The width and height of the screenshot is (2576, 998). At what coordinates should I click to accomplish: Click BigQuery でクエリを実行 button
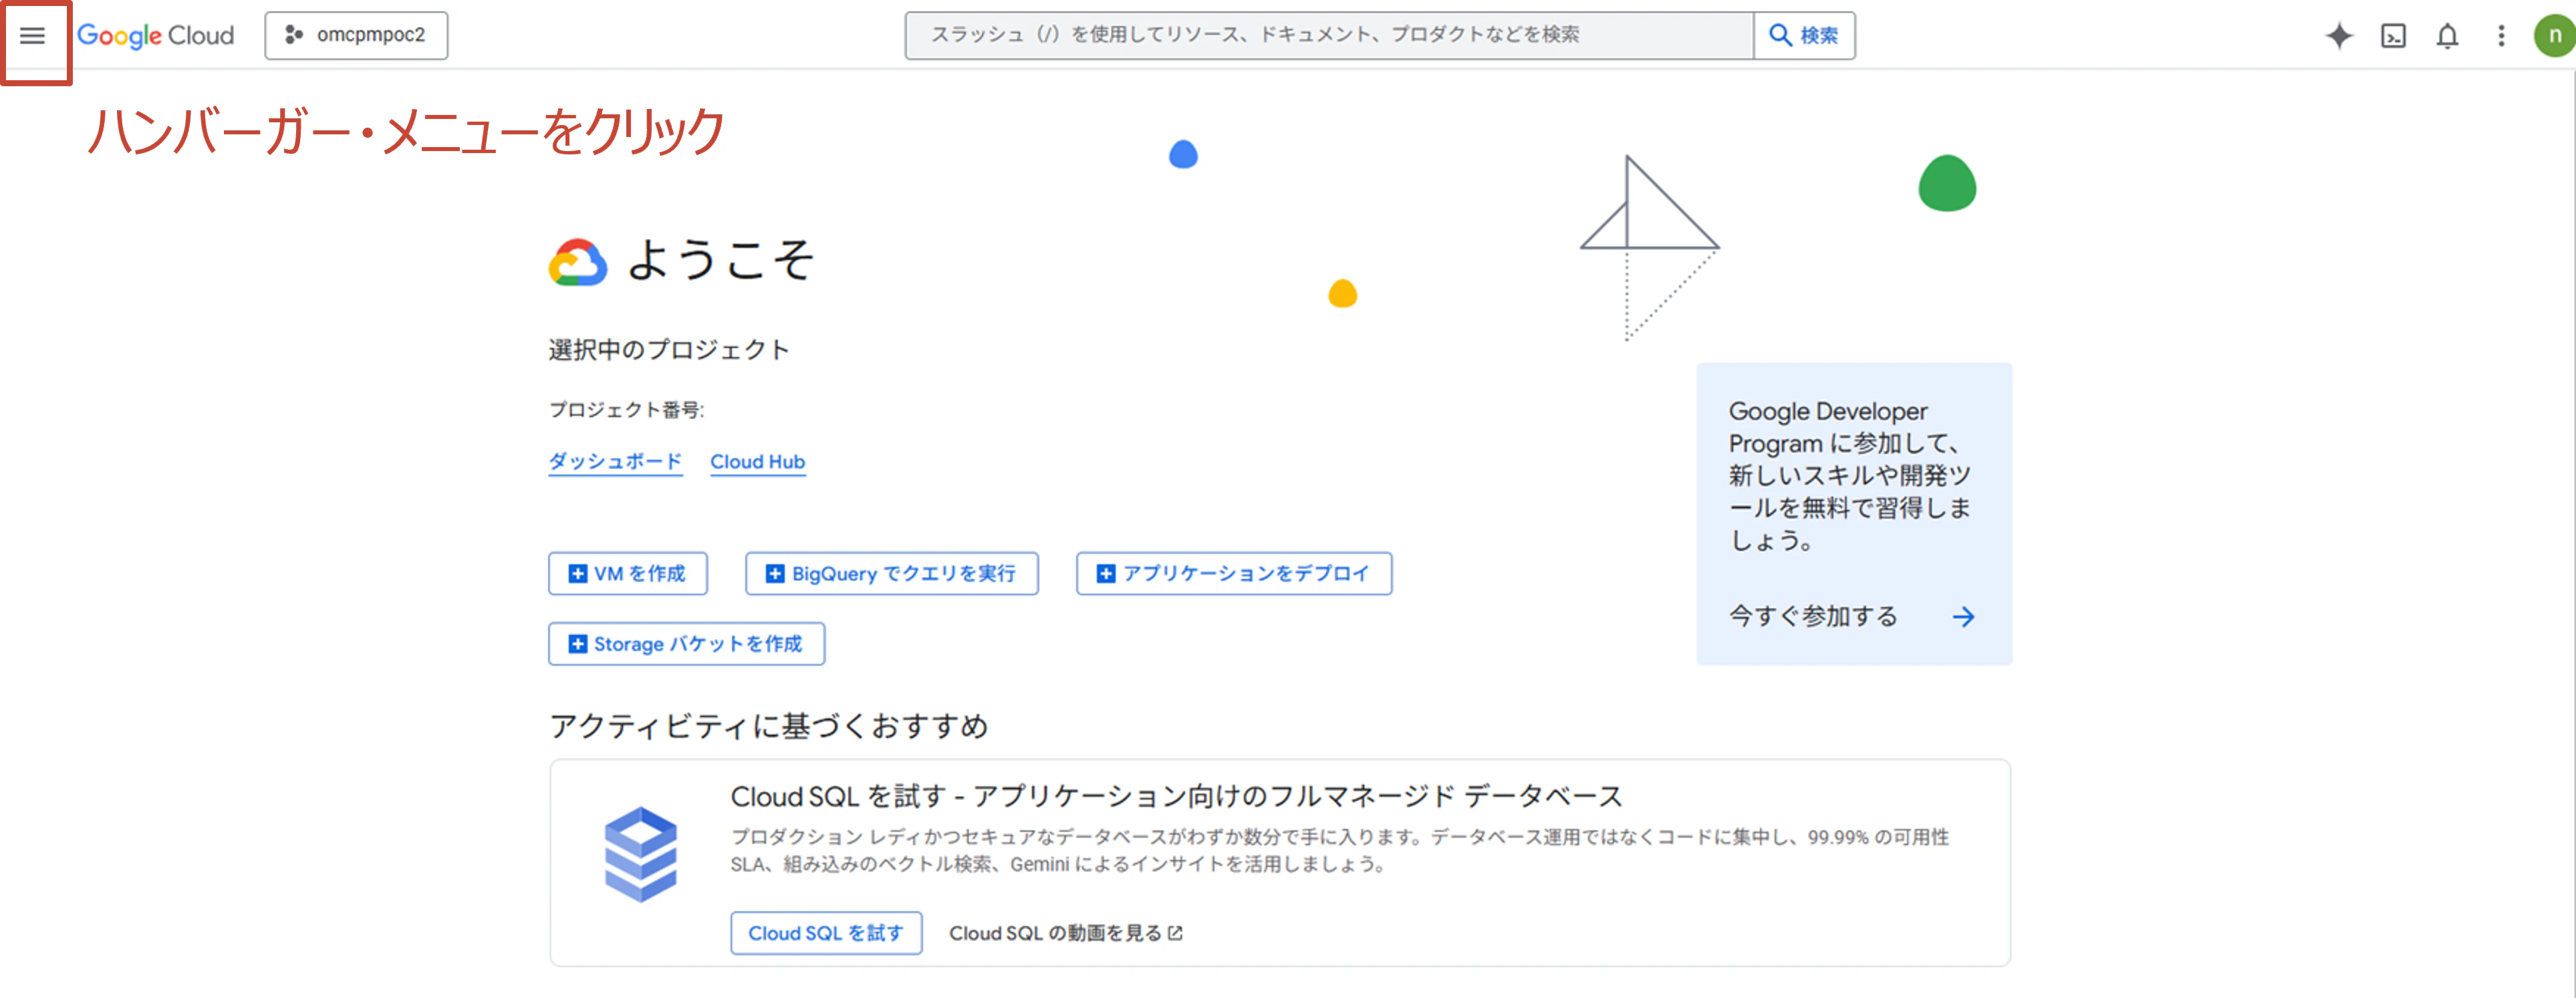(x=891, y=573)
